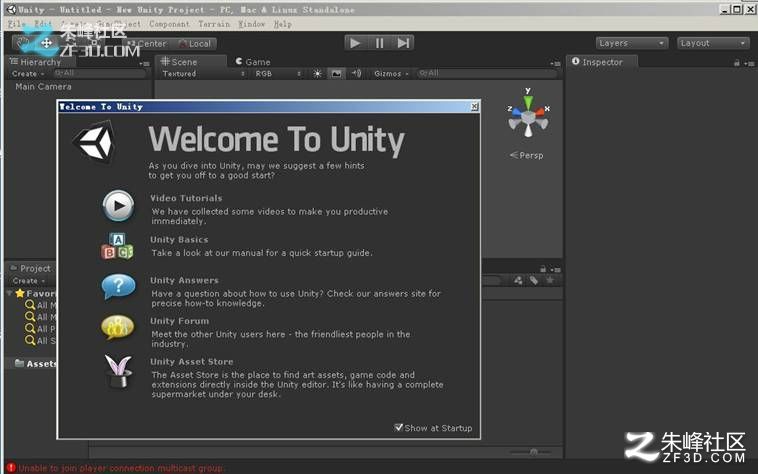758x474 pixels.
Task: Open the Unity Basics link
Action: click(179, 240)
